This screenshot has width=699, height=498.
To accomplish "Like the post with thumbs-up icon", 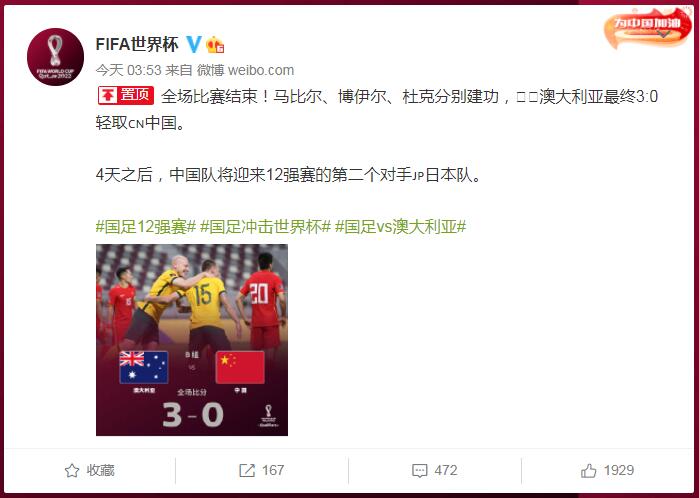I will (x=588, y=470).
